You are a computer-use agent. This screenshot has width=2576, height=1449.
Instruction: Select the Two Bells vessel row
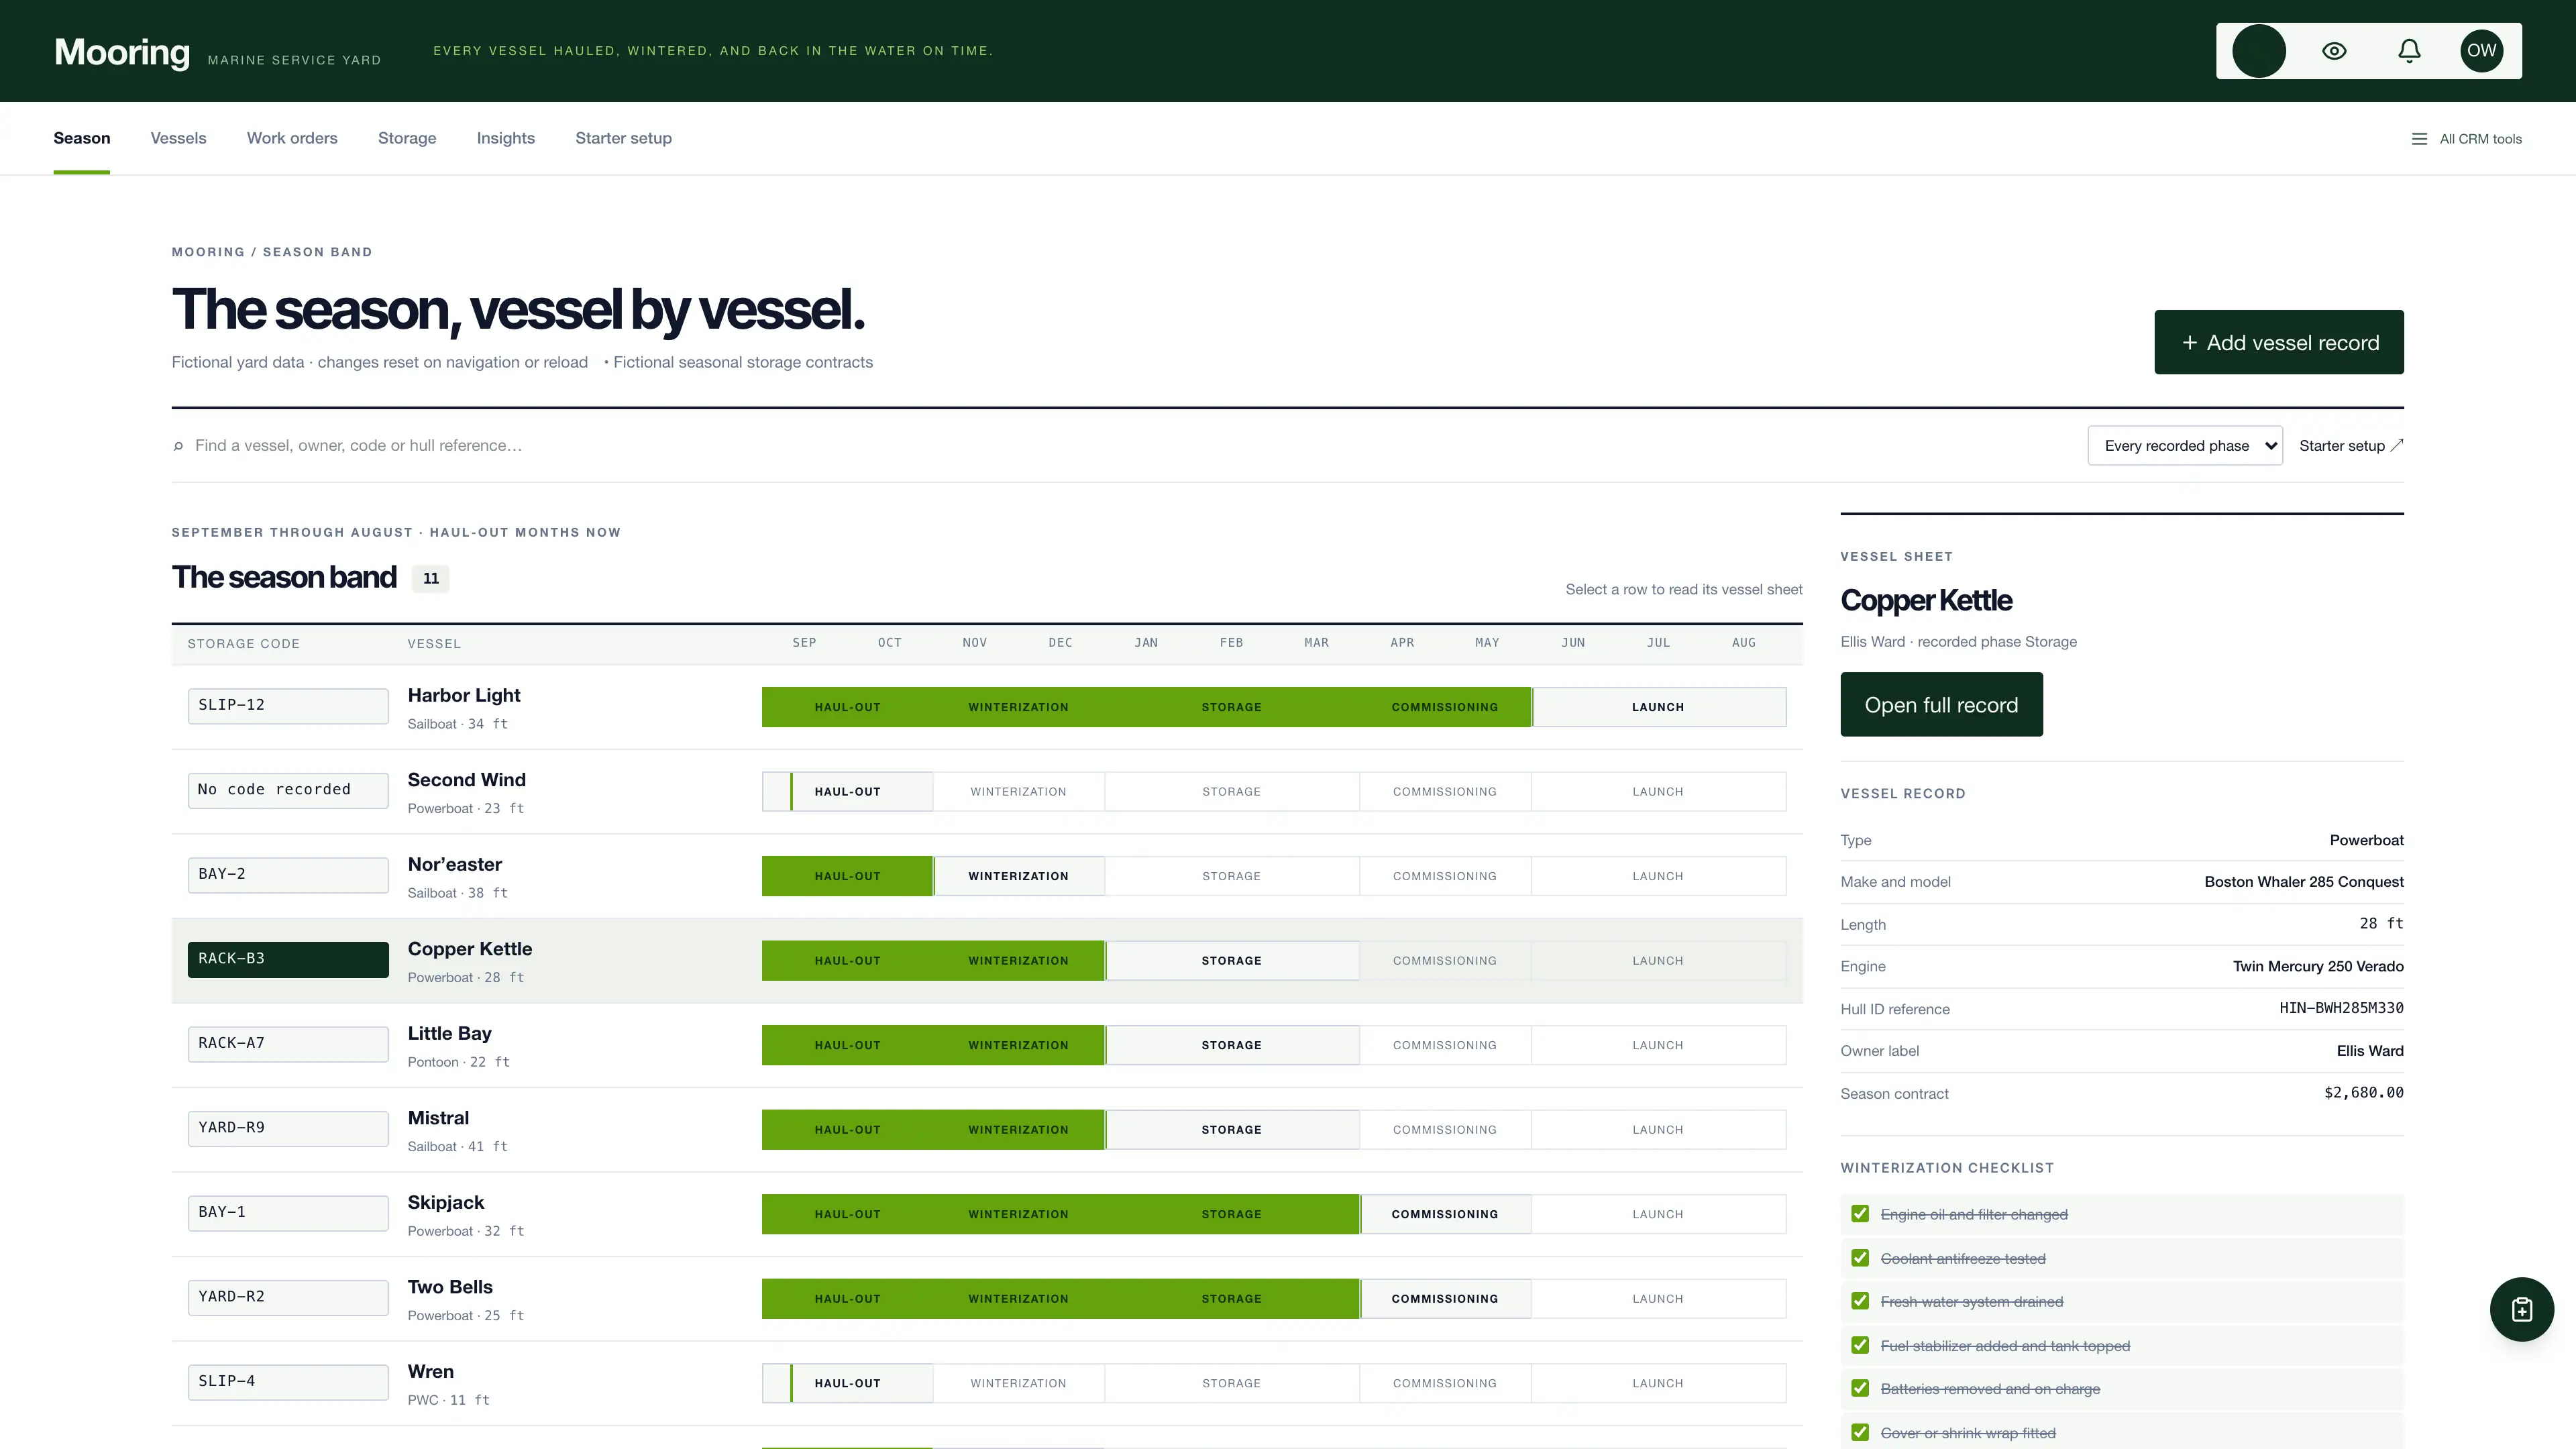[987, 1299]
